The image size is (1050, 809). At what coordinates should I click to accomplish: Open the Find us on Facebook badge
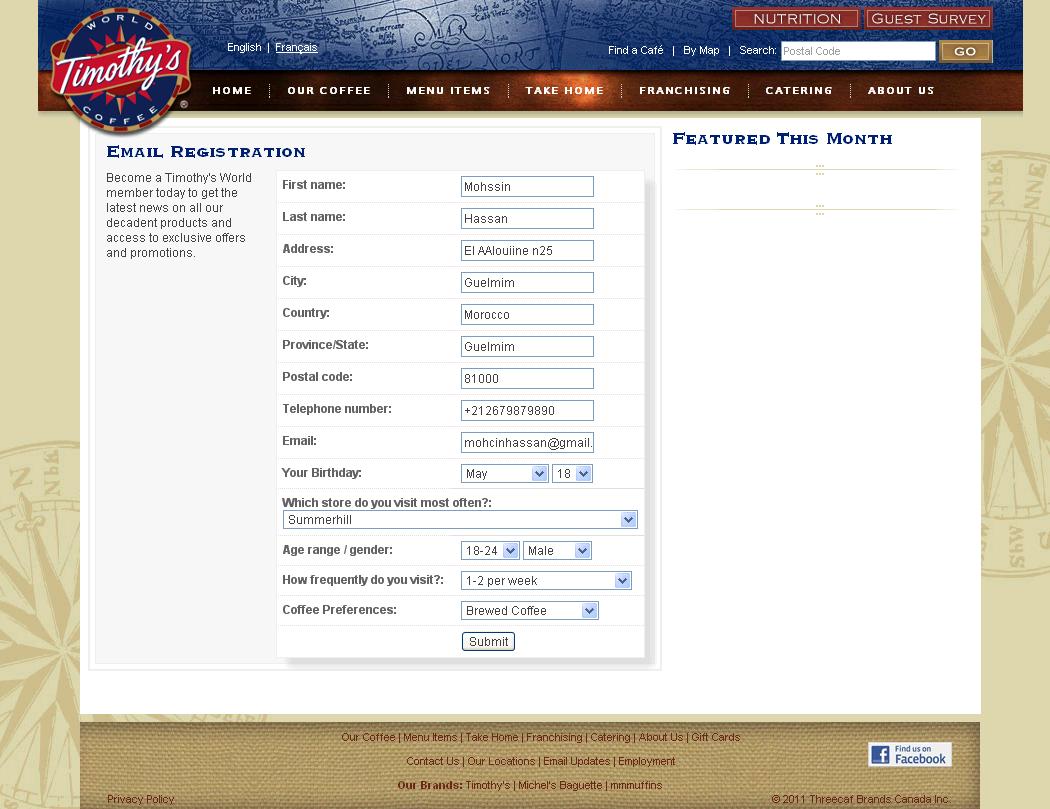tap(910, 755)
